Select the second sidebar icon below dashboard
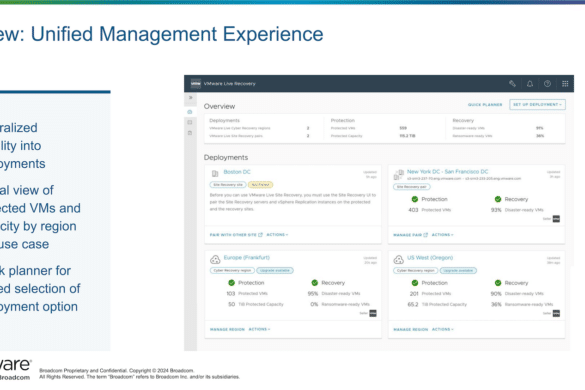The height and width of the screenshot is (390, 585). (x=190, y=122)
